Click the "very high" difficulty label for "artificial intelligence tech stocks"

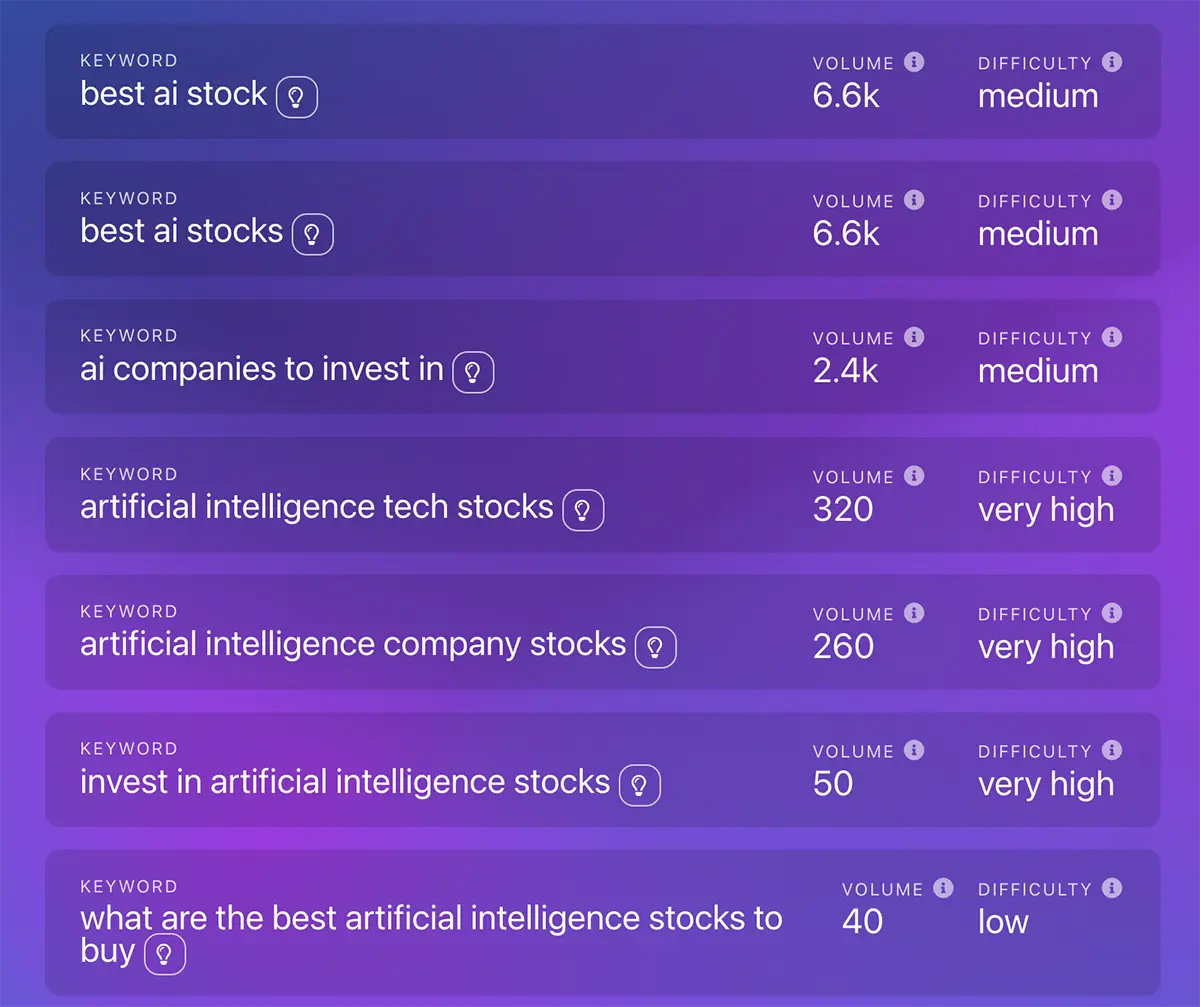coord(1046,510)
